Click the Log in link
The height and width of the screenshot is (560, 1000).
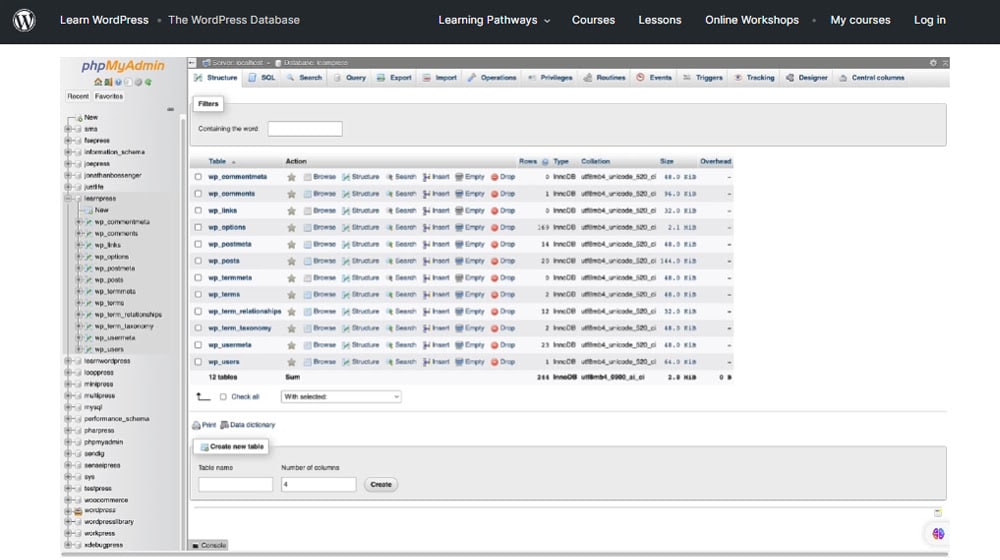[x=929, y=20]
